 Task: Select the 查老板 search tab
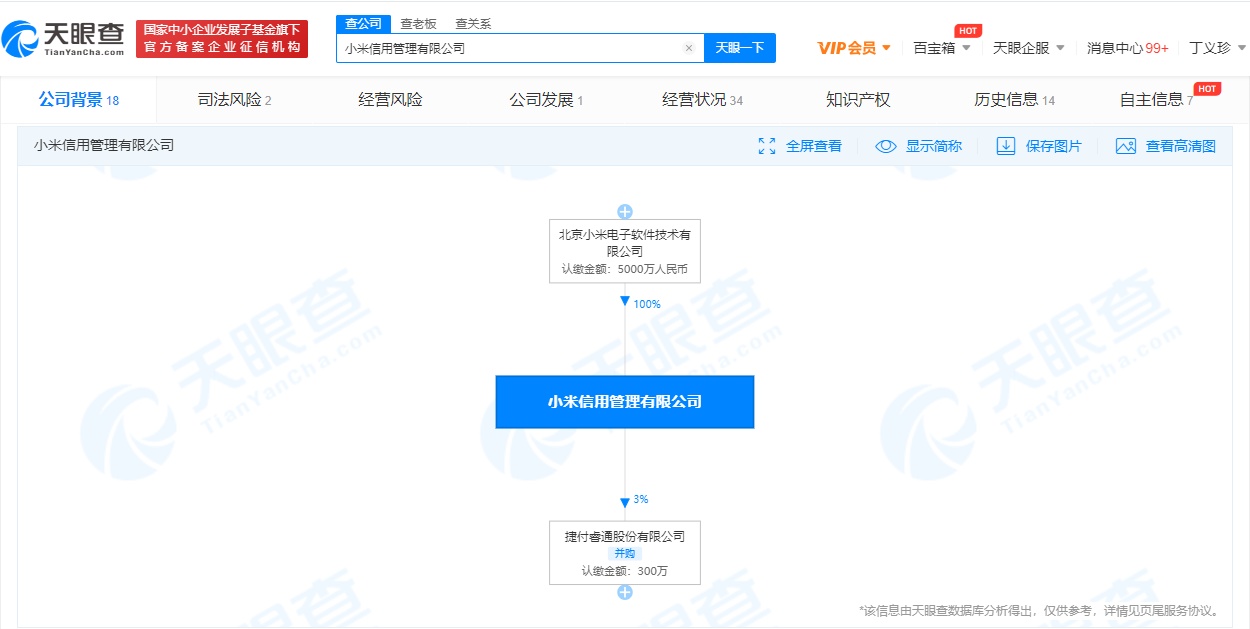(x=418, y=24)
